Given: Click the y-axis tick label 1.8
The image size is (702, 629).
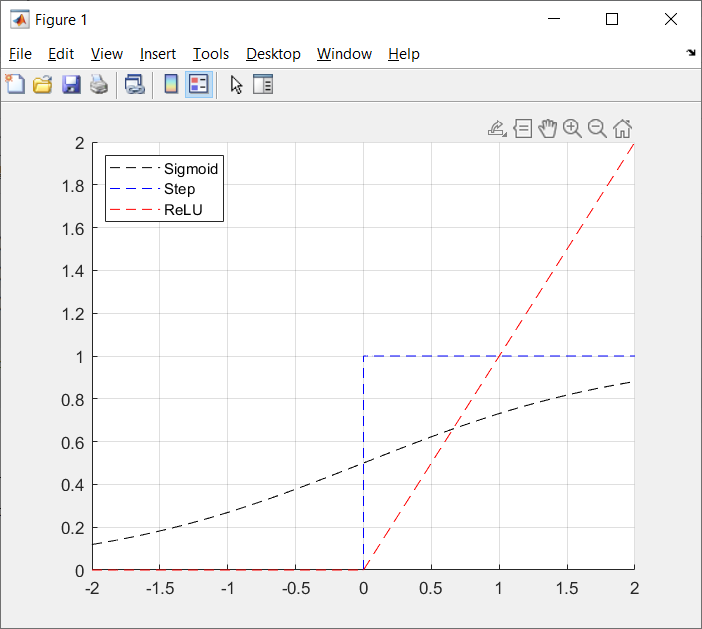Looking at the screenshot, I should tap(73, 186).
